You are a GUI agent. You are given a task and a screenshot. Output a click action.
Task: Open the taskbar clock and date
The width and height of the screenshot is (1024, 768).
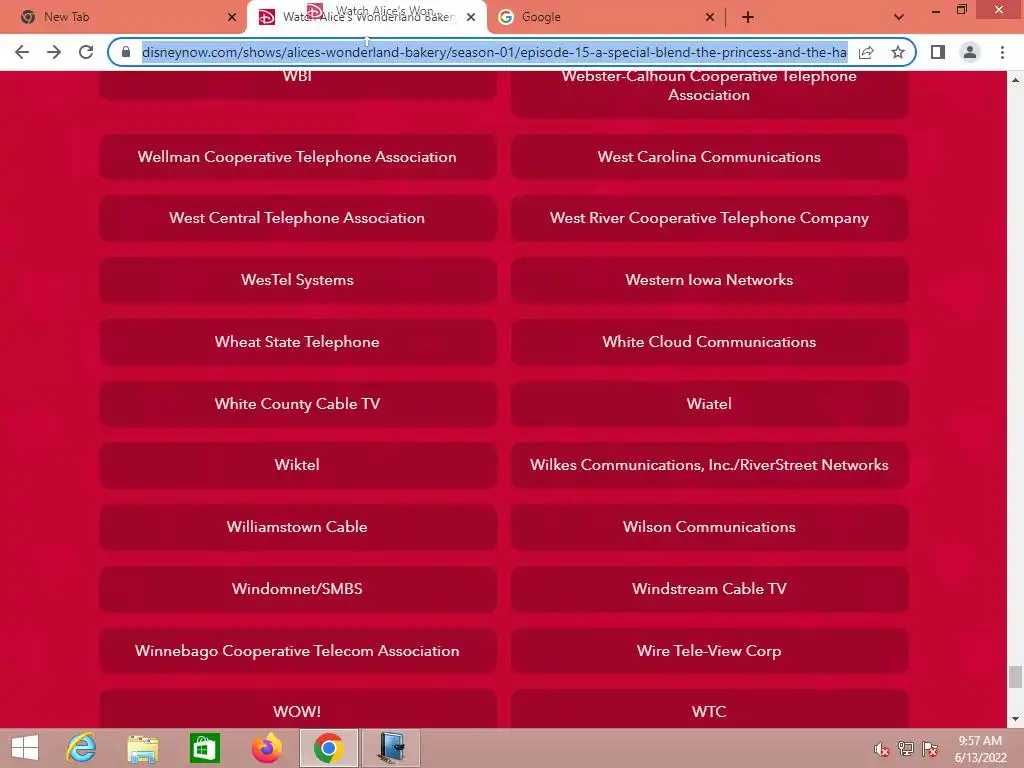980,749
